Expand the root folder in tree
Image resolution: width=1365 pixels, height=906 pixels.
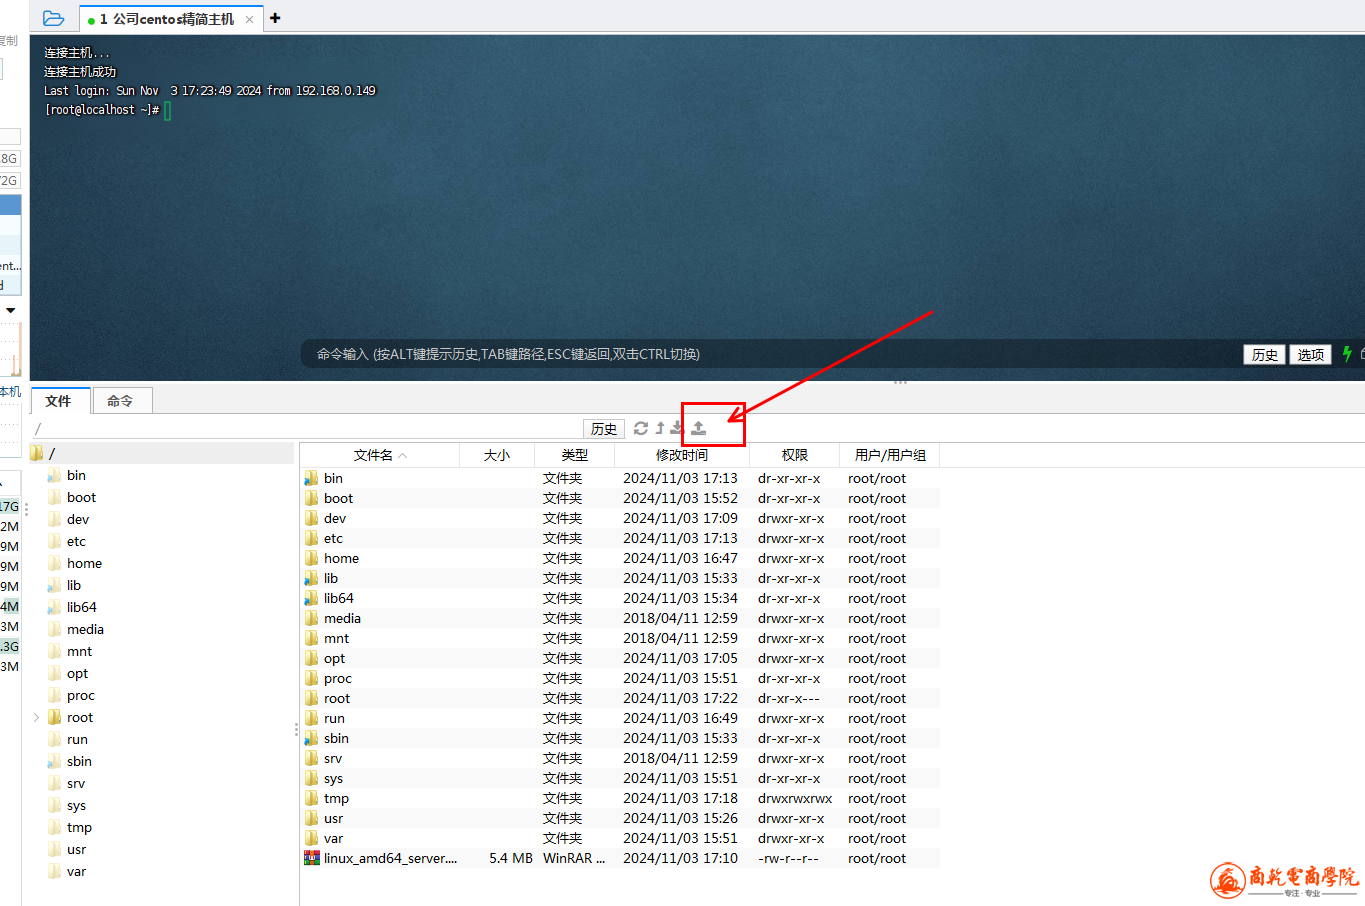(x=37, y=717)
